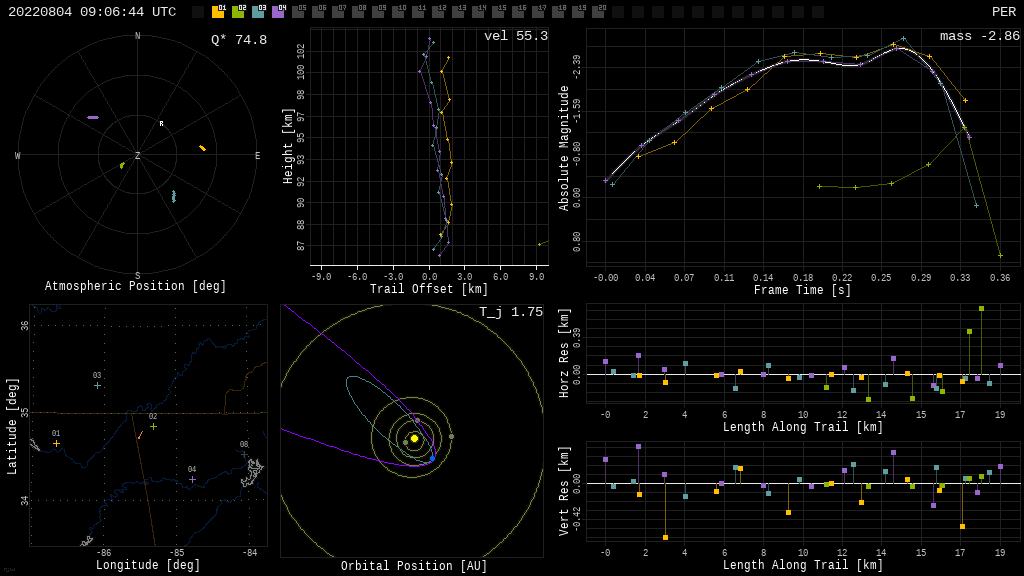Click the T_j 1.75 orbital value

pyautogui.click(x=510, y=312)
